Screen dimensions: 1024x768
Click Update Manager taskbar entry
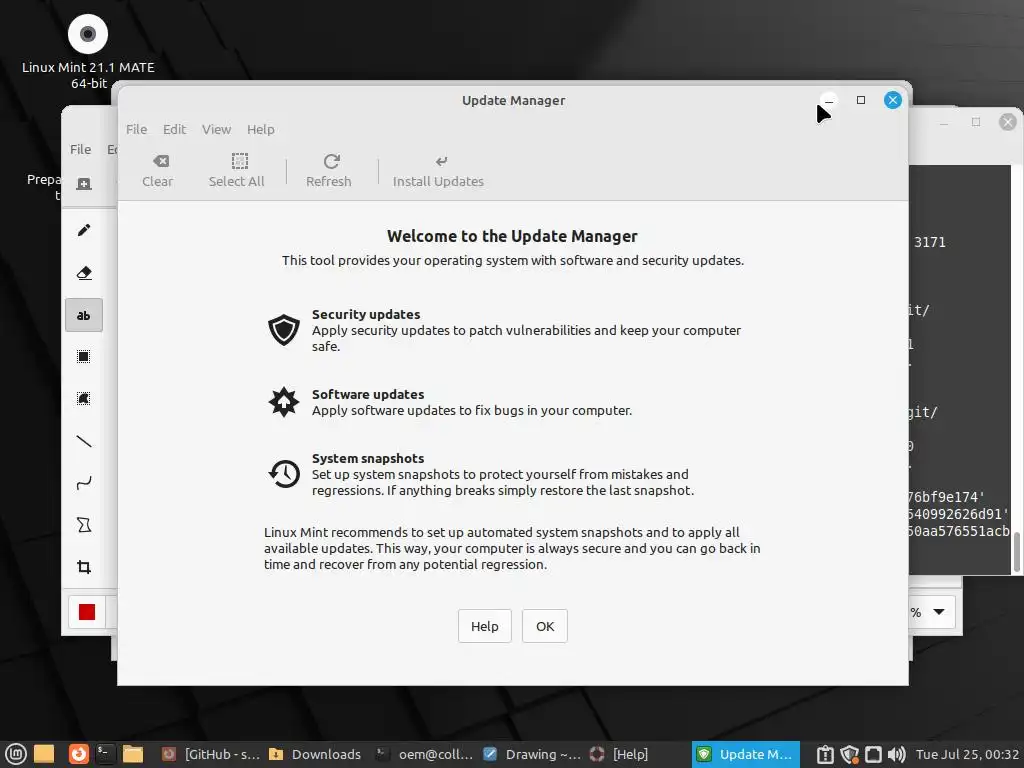pyautogui.click(x=745, y=754)
